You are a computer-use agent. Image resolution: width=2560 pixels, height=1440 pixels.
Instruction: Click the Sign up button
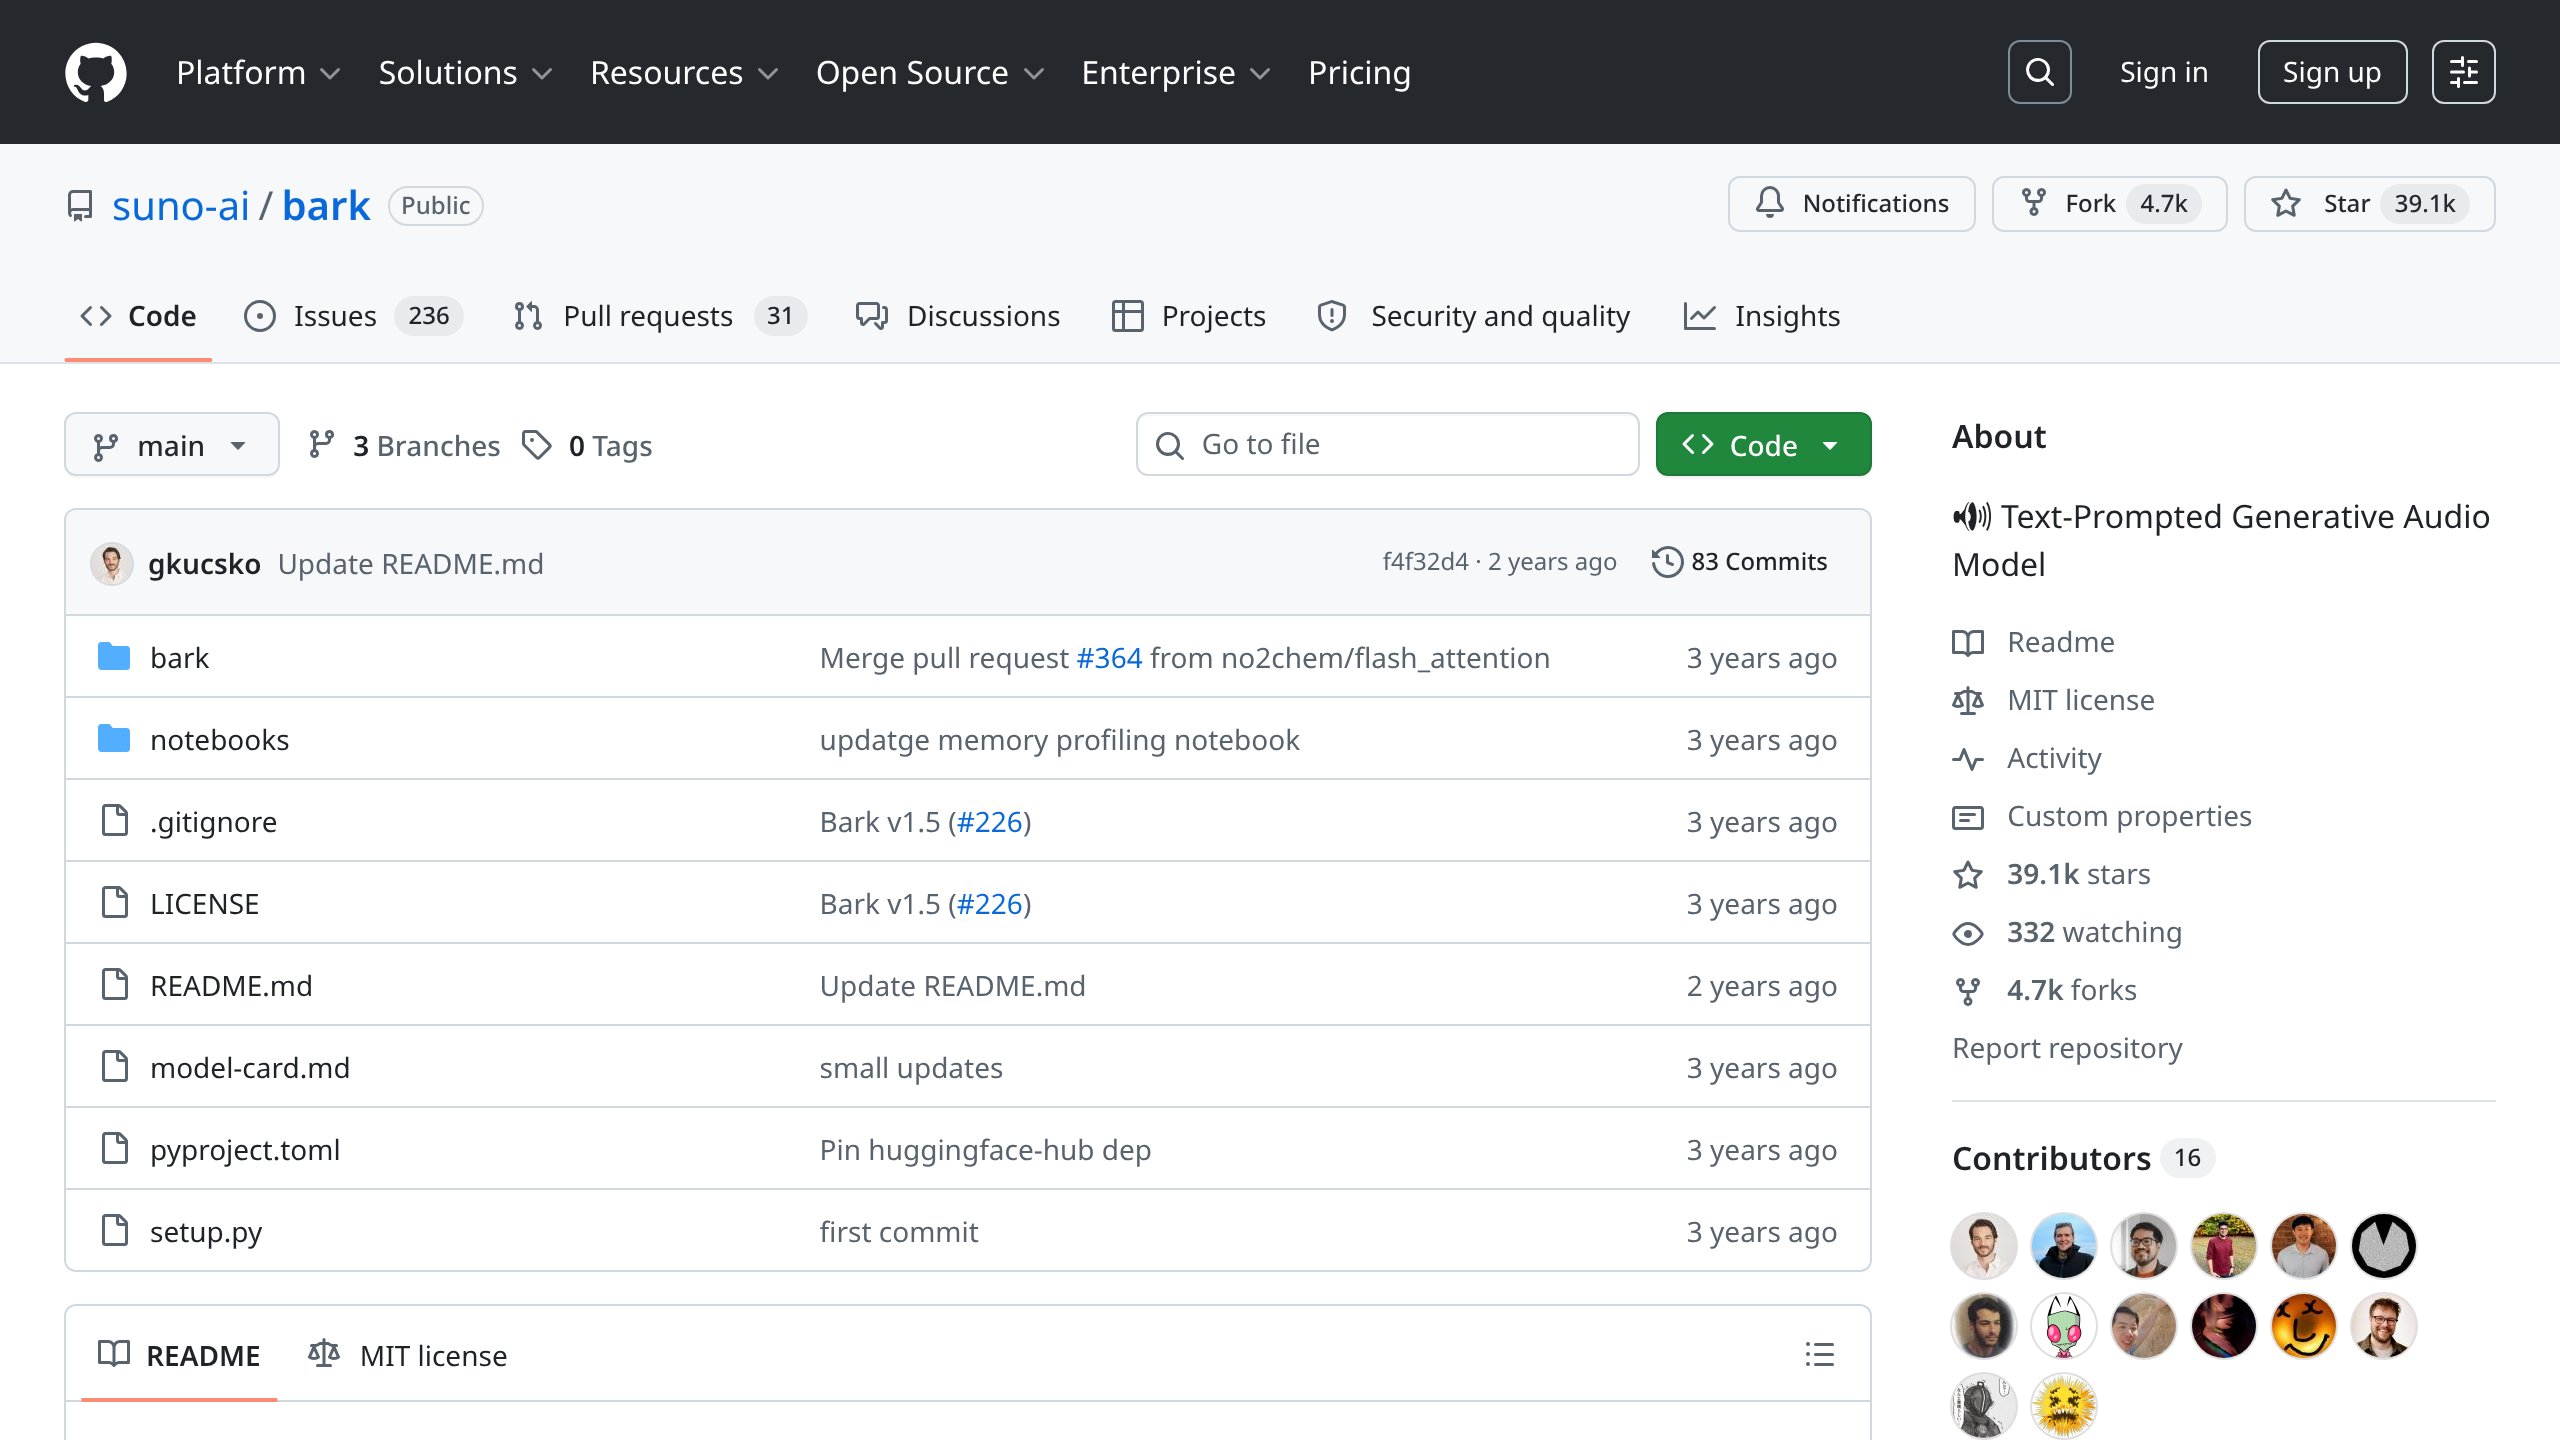[x=2332, y=72]
